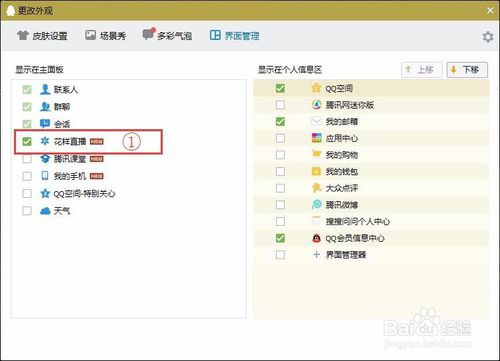
Task: Click the 花样直播 flower icon
Action: pos(45,141)
